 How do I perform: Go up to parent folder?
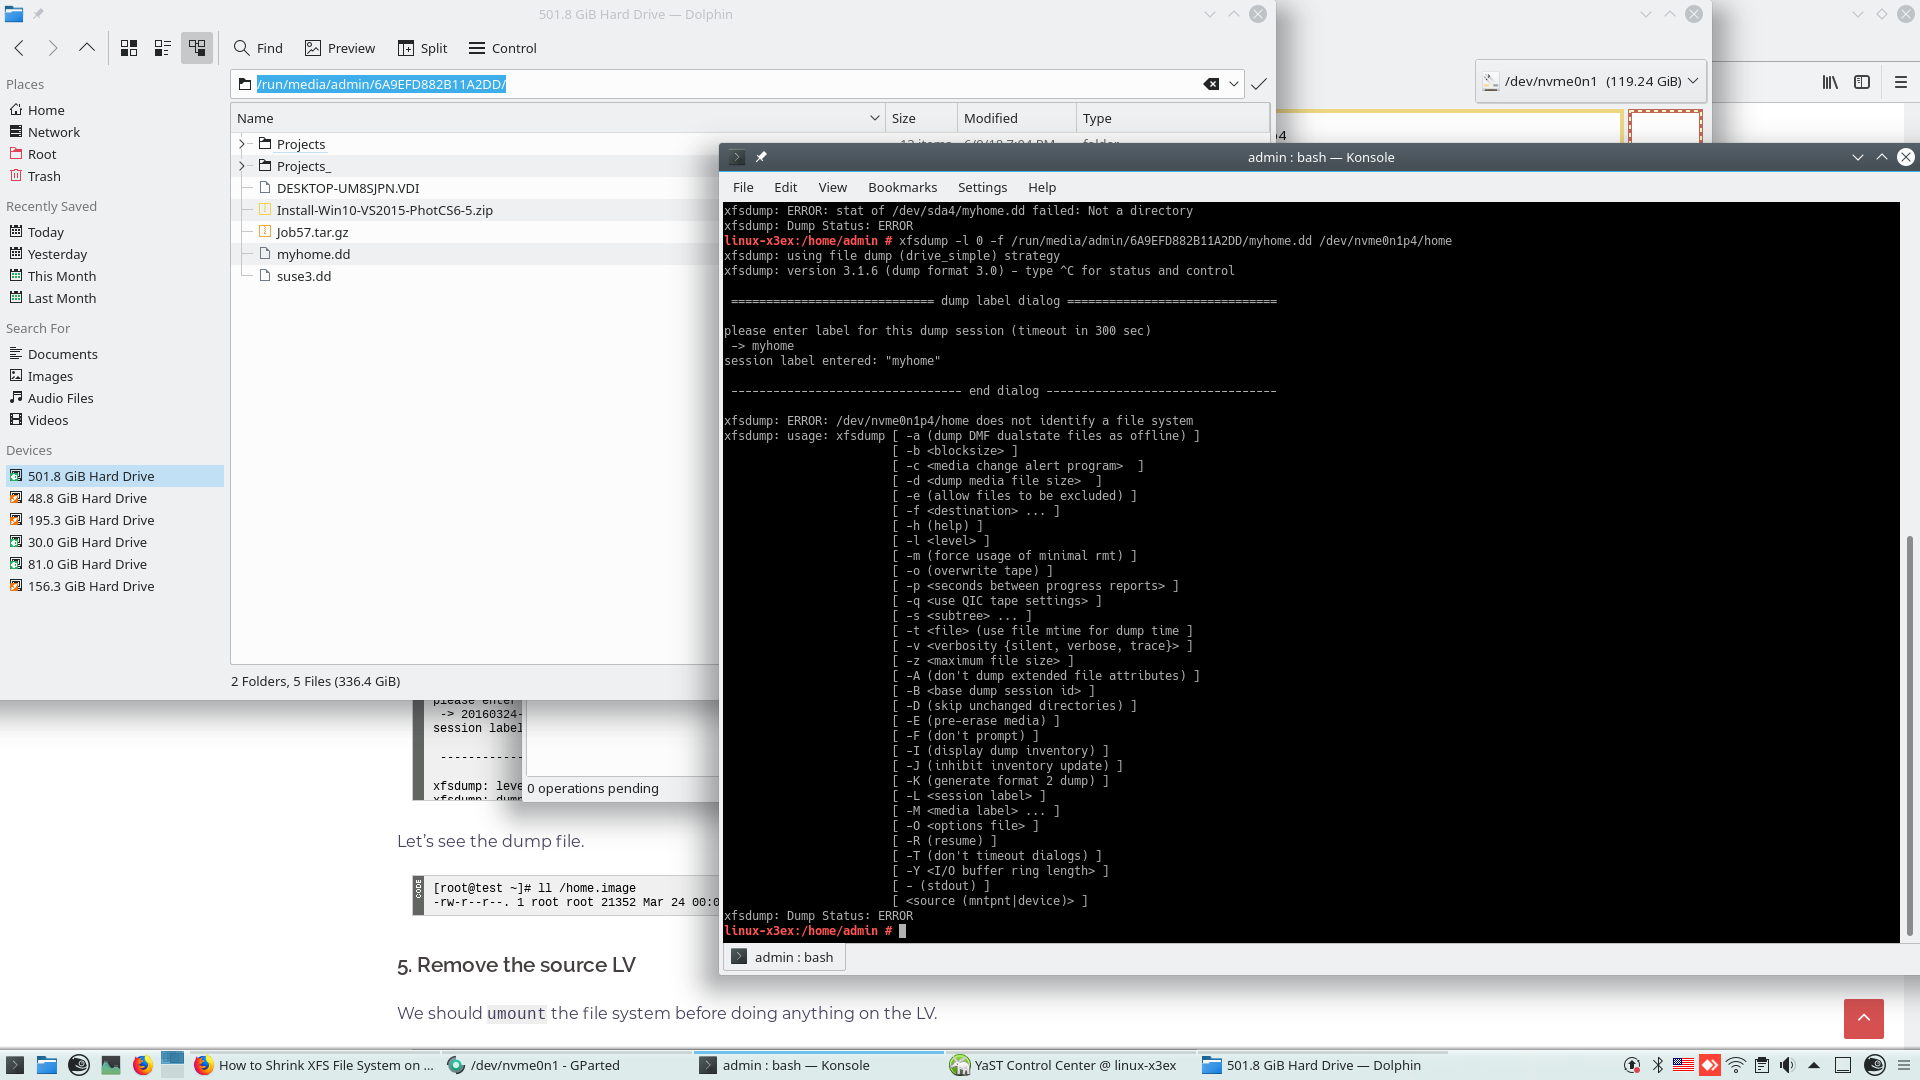pos(87,48)
